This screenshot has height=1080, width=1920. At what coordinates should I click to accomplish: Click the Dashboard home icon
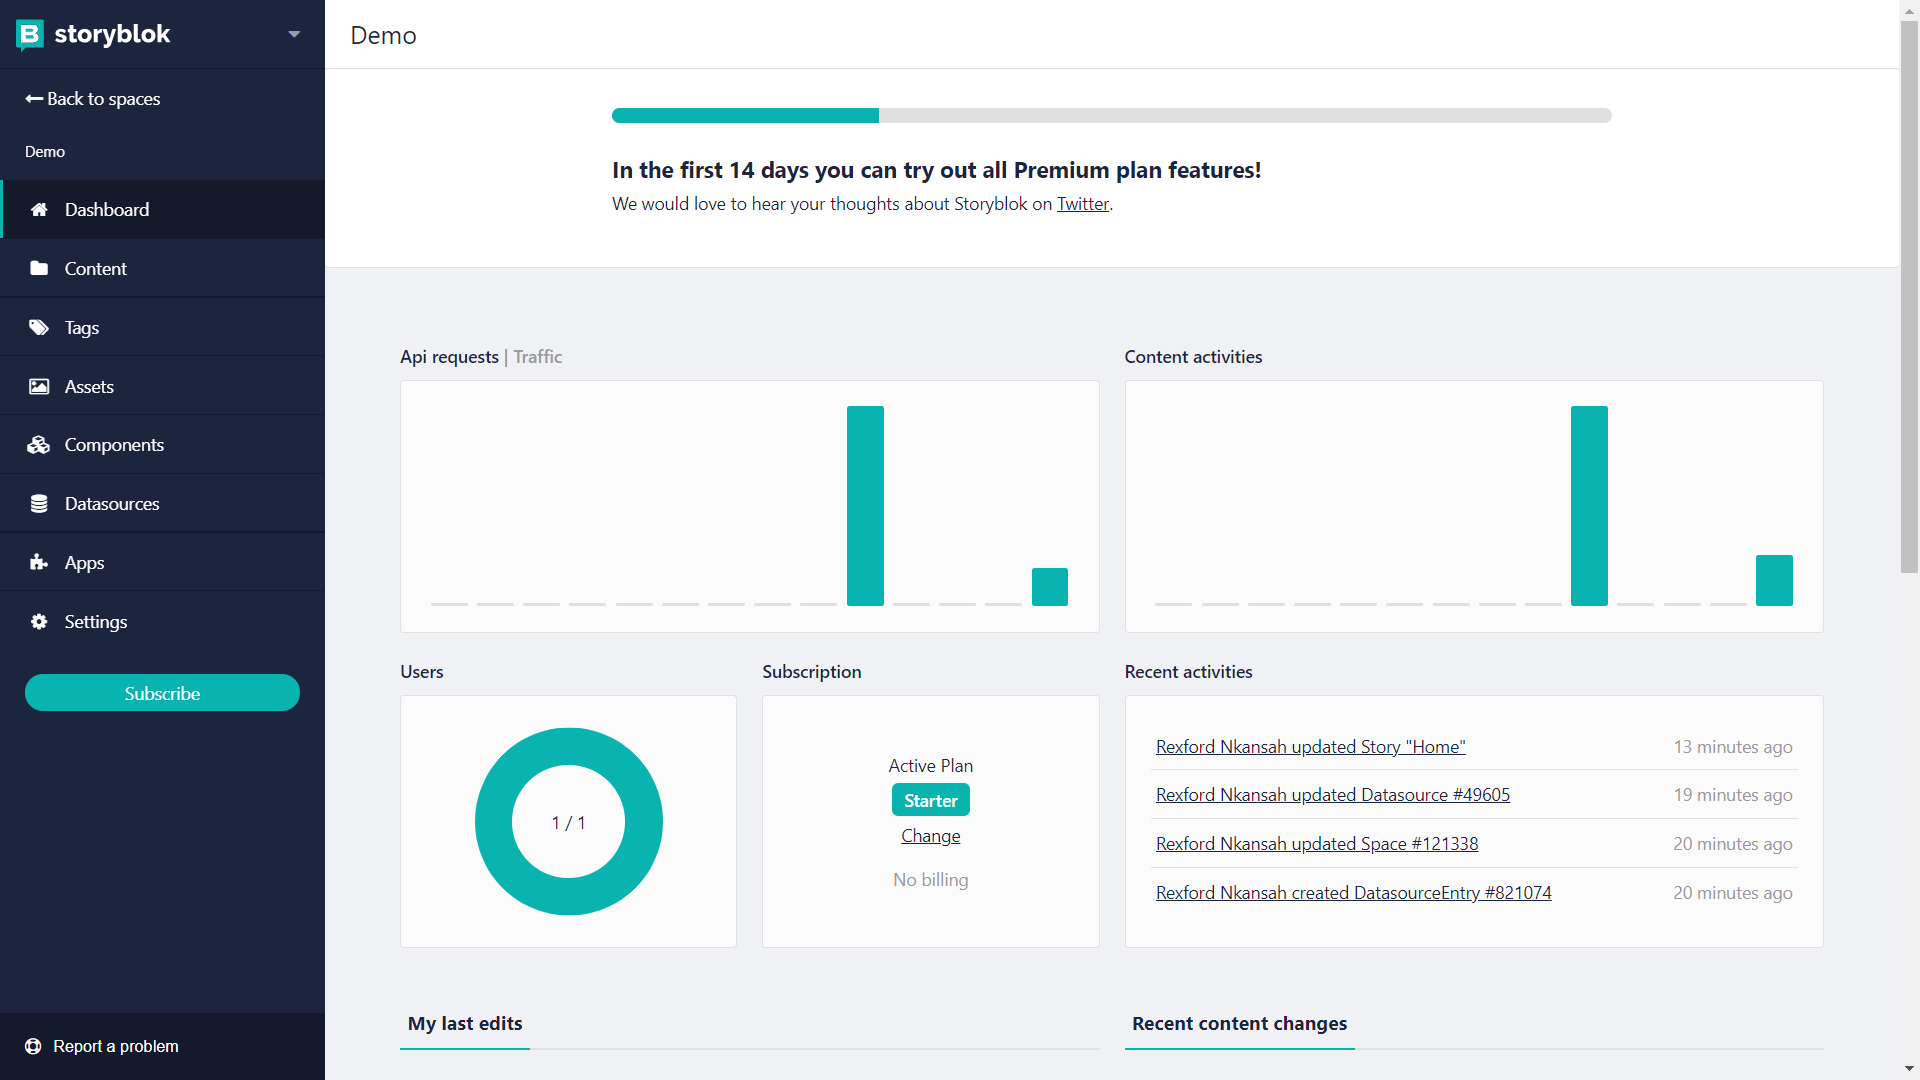[39, 210]
